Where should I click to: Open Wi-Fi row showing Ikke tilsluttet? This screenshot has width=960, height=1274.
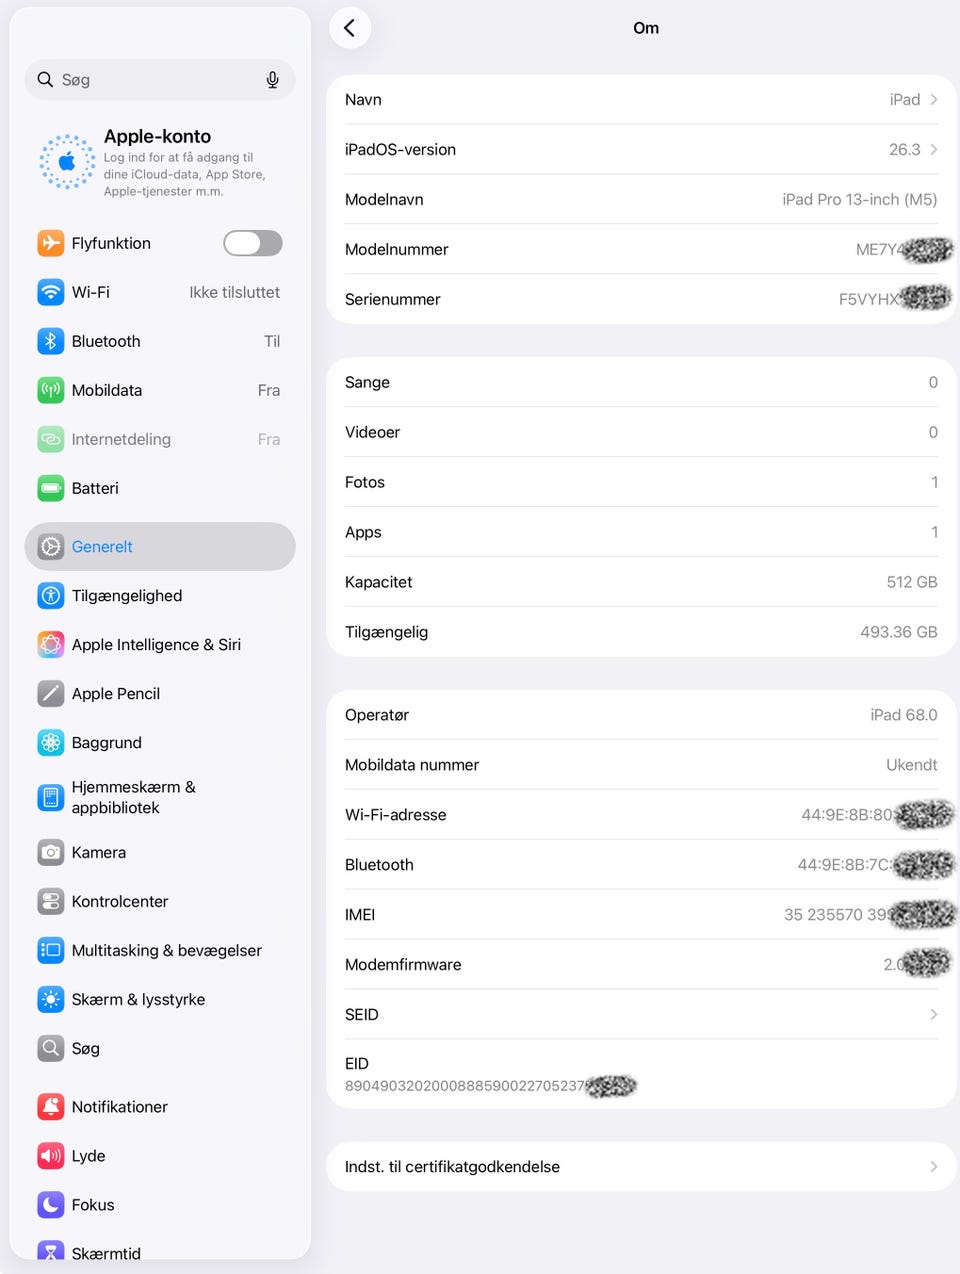click(x=160, y=292)
